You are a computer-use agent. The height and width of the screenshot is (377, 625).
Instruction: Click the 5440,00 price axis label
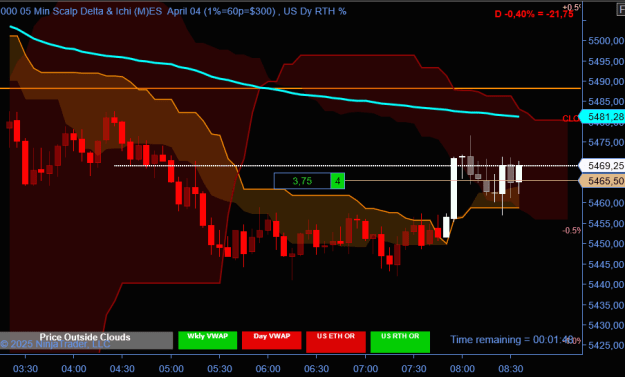606,285
